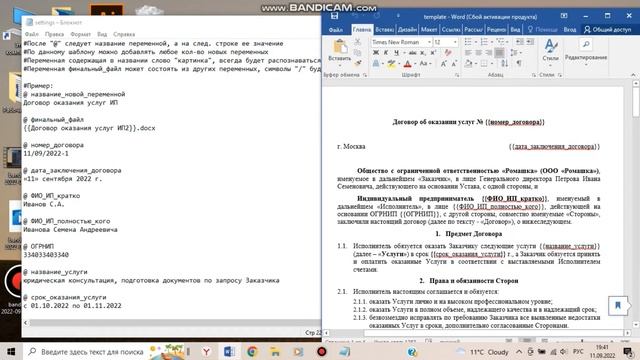
Task: Open Word's Файл tab
Action: click(x=336, y=30)
